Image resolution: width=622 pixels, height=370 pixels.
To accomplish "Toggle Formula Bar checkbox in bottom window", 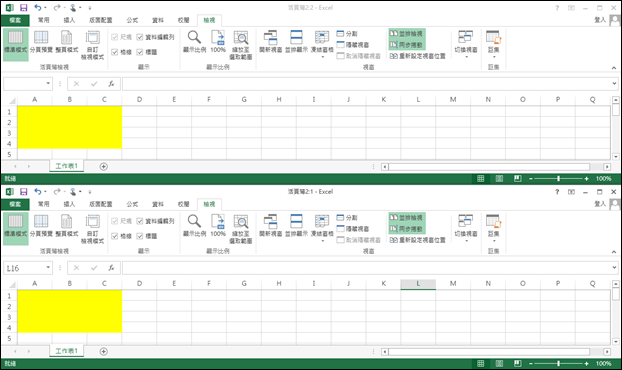I will coord(140,221).
